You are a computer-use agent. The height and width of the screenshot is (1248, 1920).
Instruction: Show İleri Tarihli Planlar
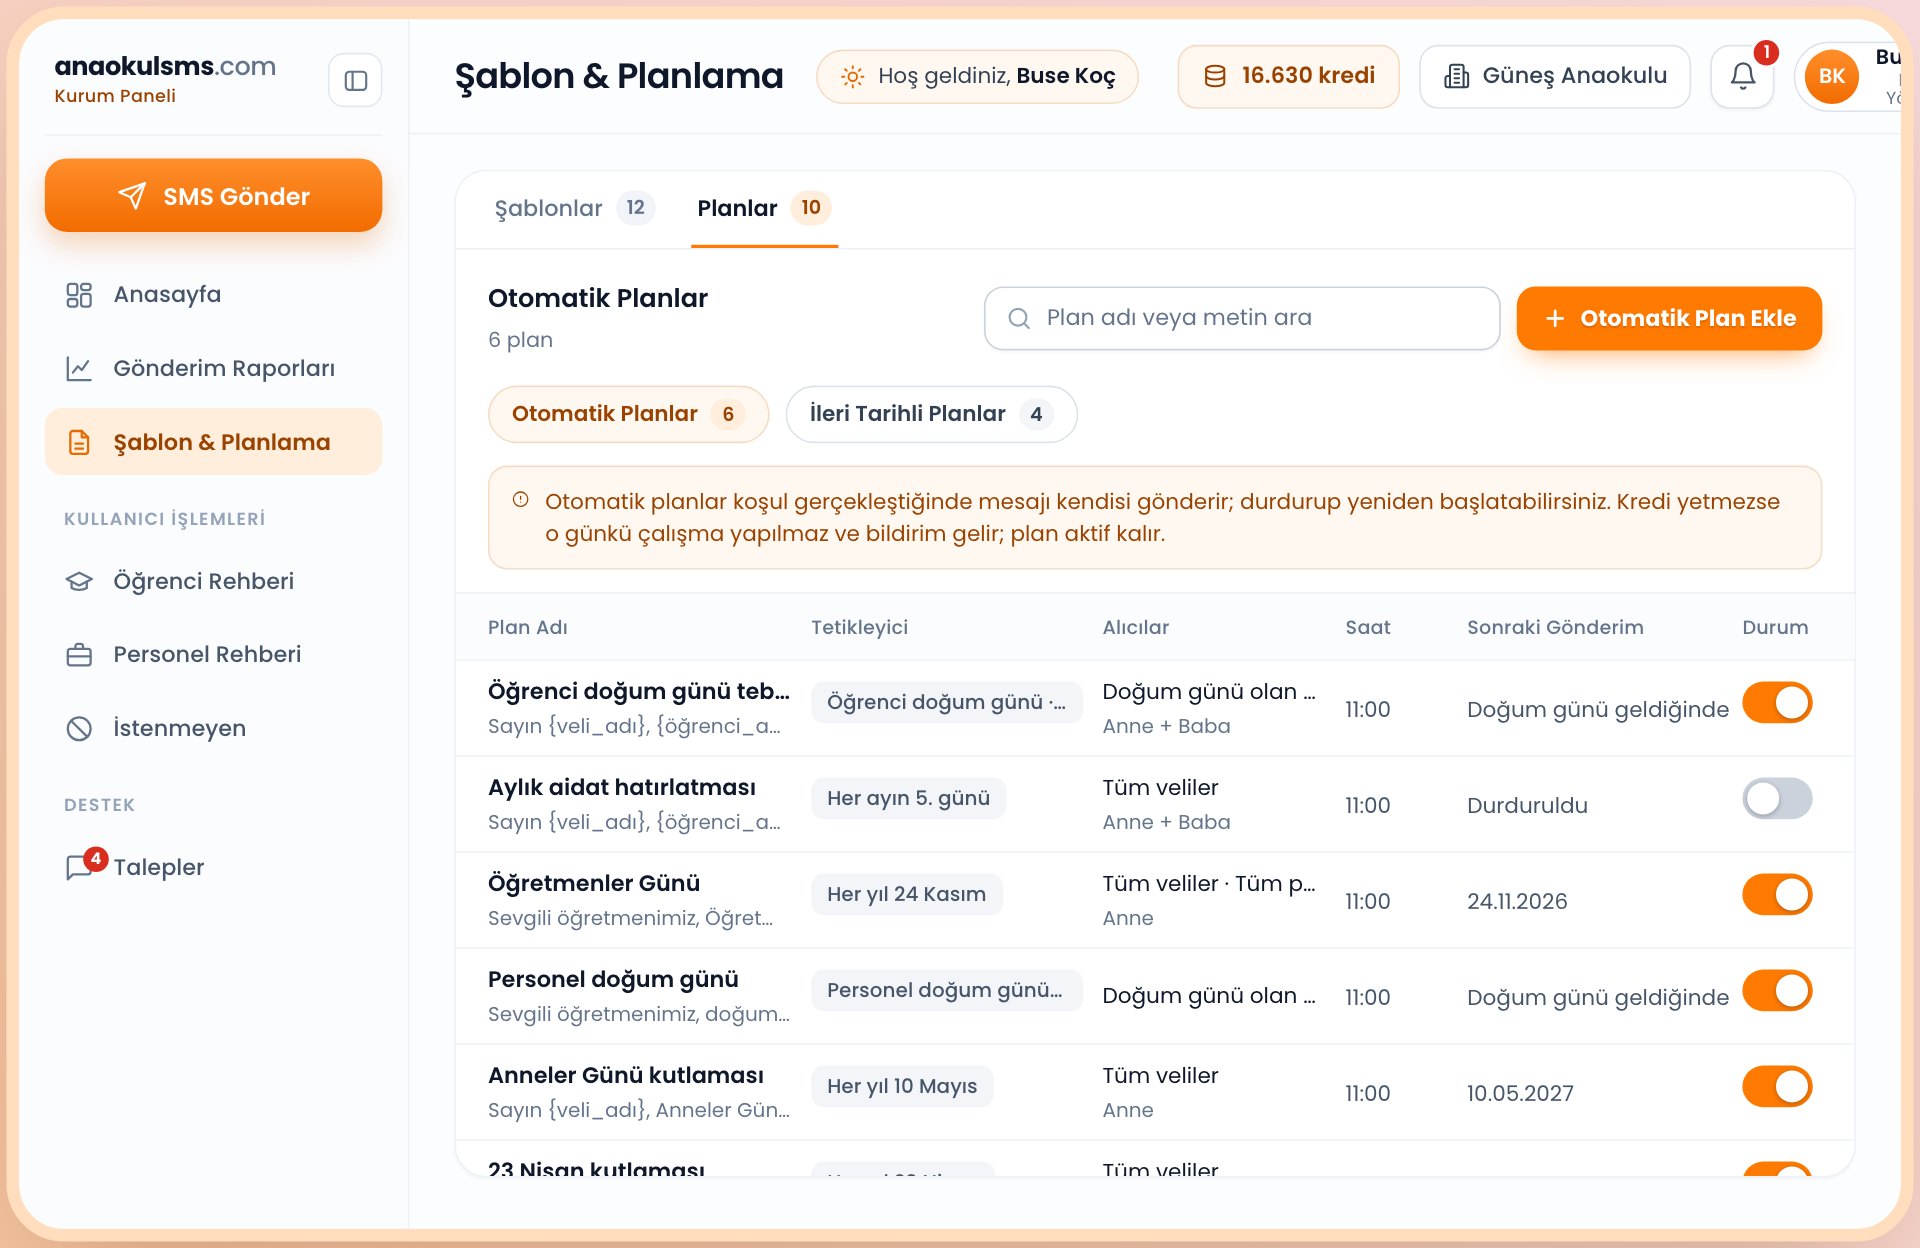point(931,414)
